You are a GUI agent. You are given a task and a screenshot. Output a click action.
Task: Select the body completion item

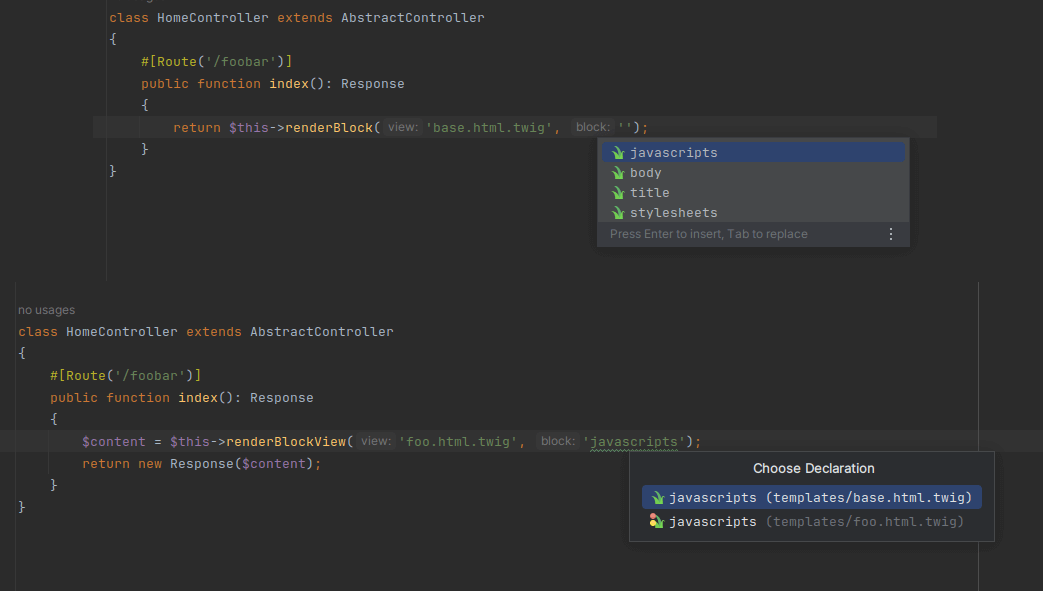point(646,173)
